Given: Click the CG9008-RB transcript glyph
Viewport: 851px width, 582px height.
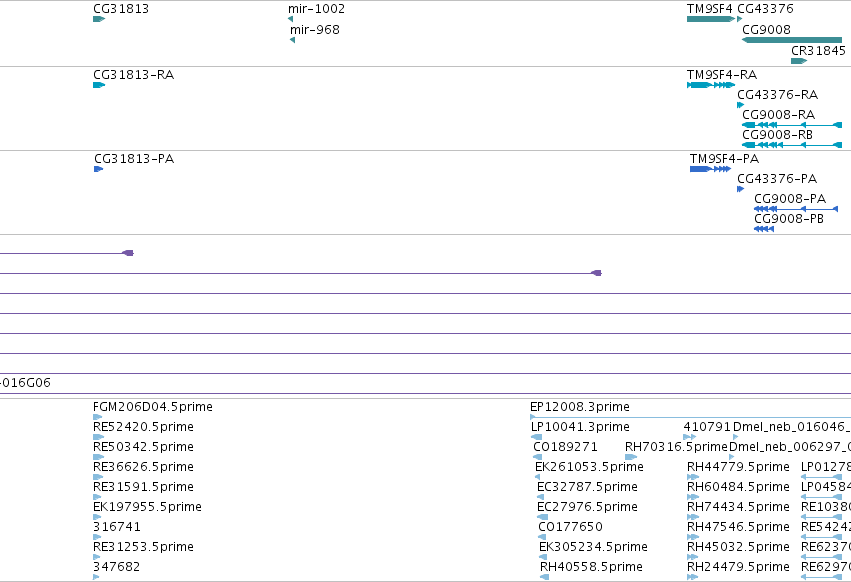Looking at the screenshot, I should point(792,145).
